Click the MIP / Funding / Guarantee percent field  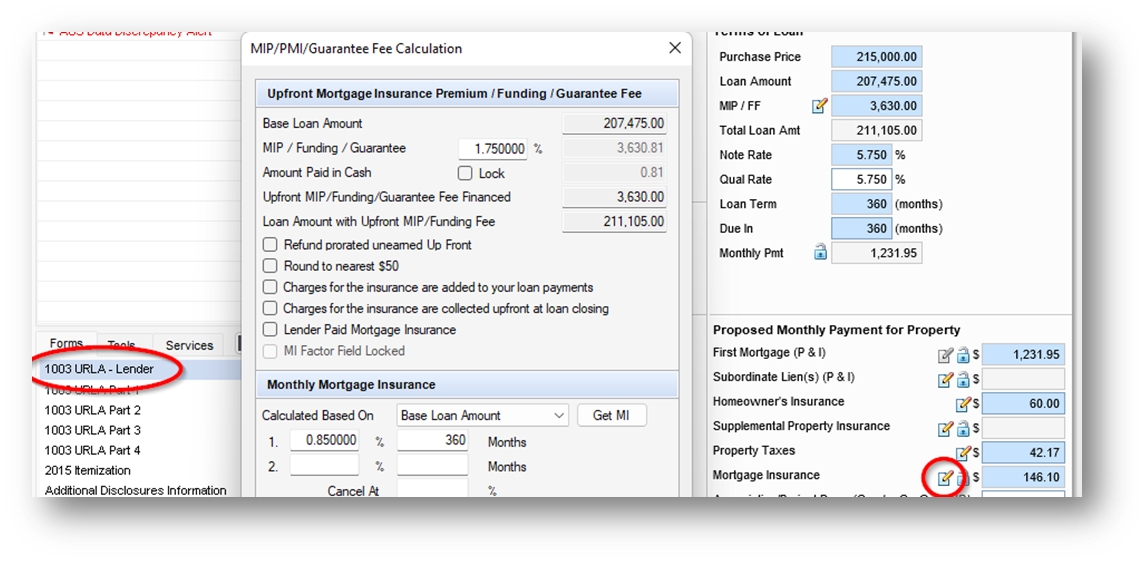(492, 148)
